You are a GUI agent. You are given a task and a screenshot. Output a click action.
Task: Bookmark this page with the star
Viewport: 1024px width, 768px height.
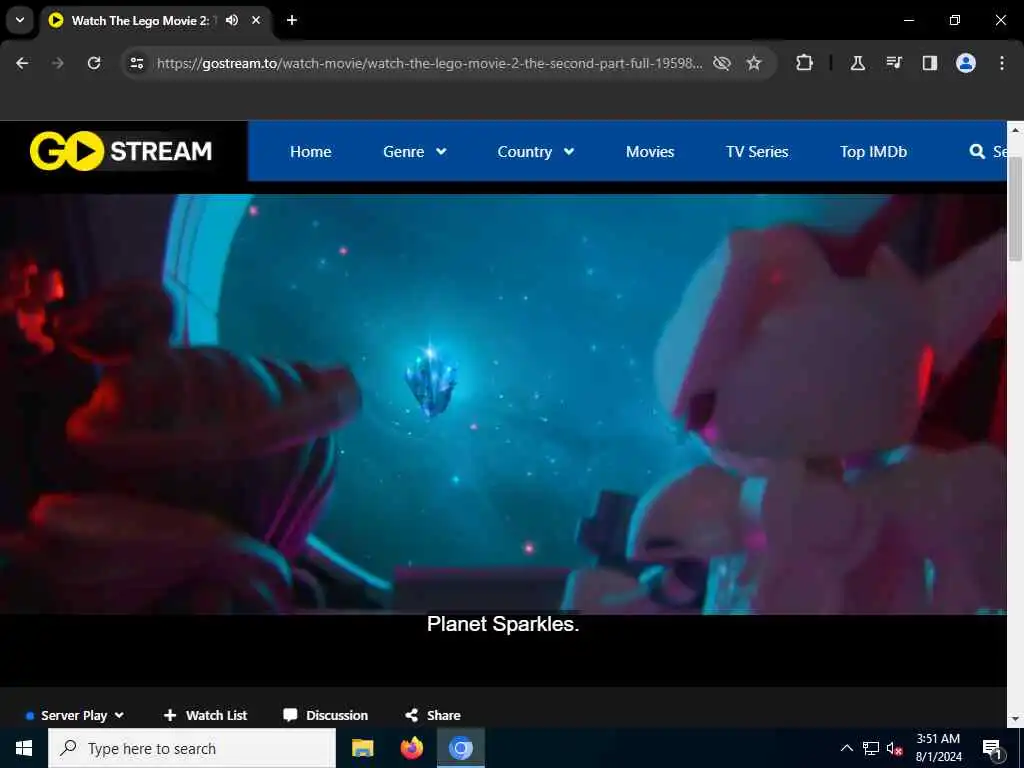(754, 63)
